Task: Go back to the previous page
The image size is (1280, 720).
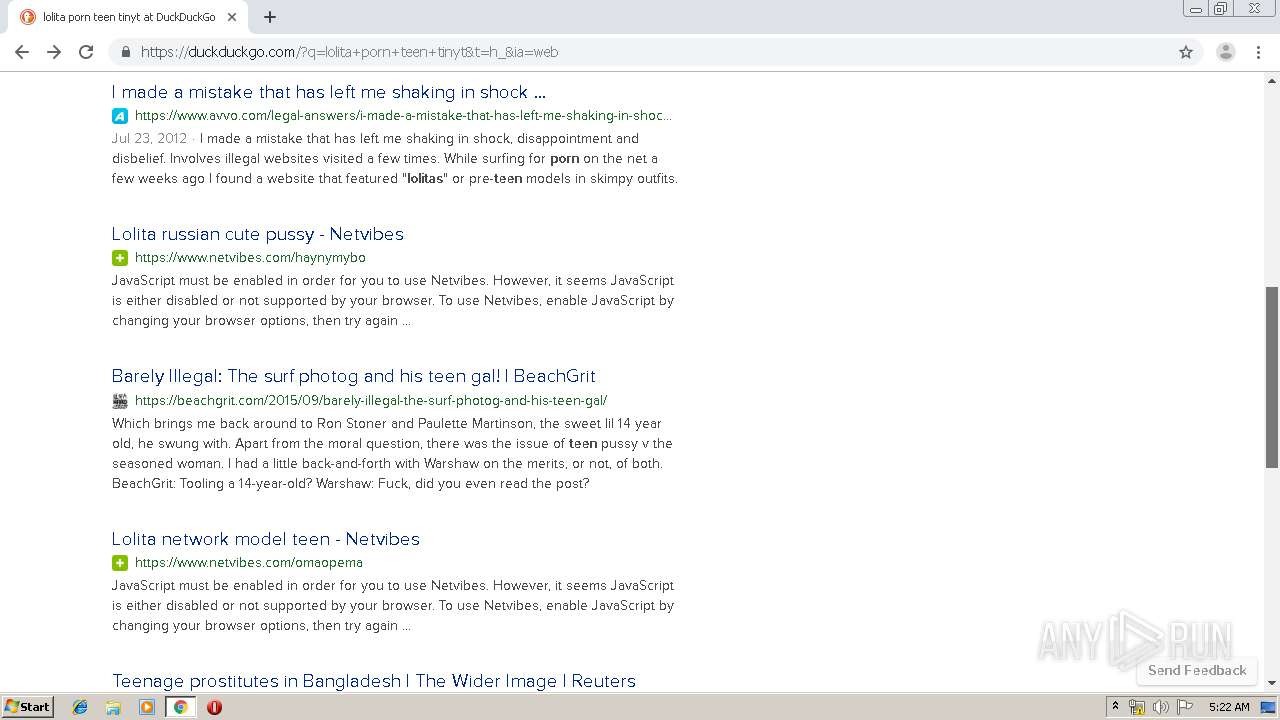Action: click(x=22, y=52)
